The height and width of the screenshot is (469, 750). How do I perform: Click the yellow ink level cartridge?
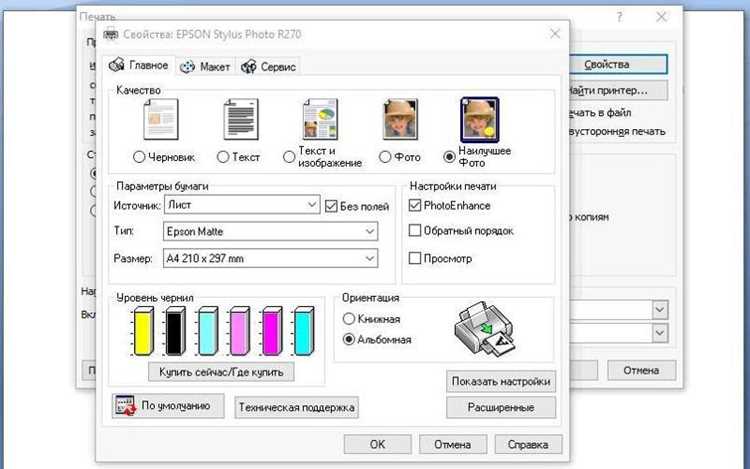143,331
